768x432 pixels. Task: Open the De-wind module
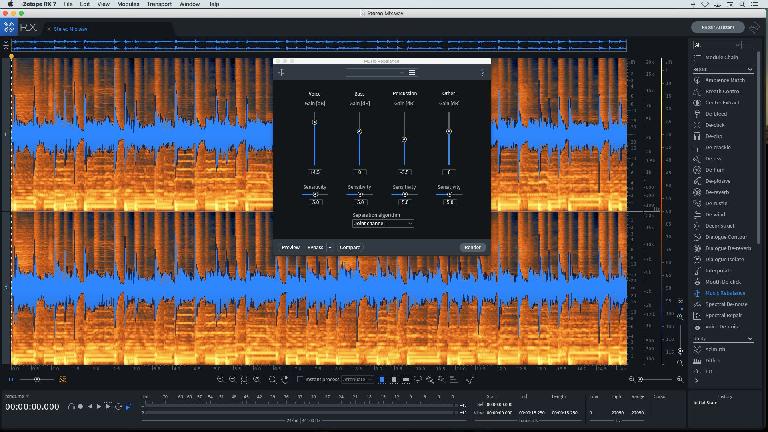[710, 215]
